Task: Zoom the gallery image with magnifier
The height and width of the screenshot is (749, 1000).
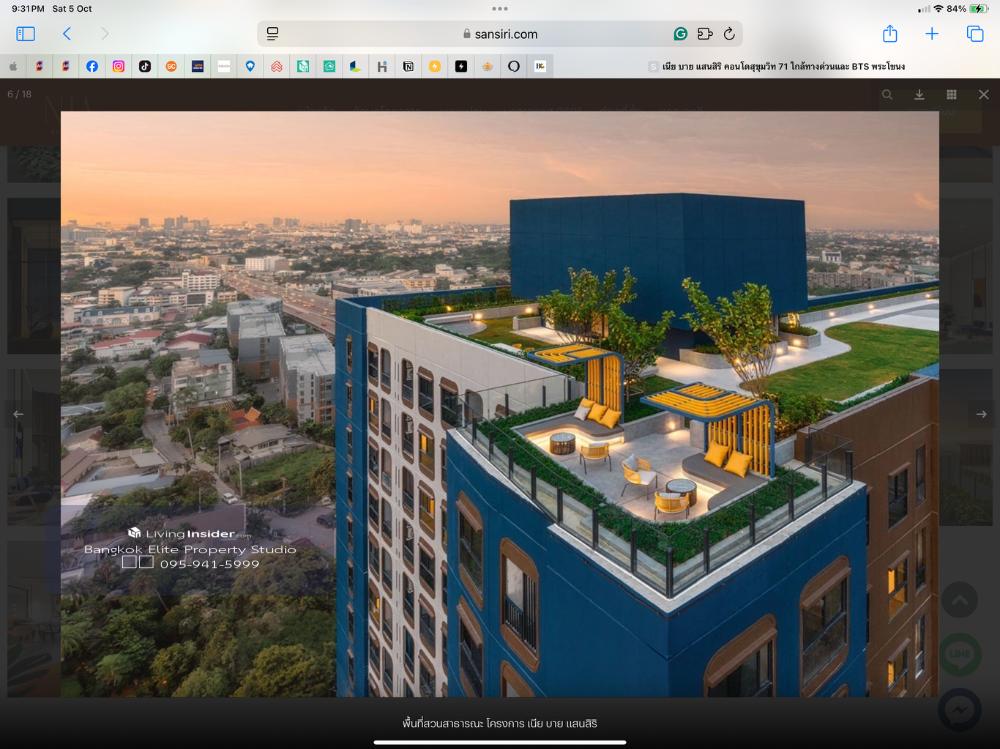Action: coord(887,95)
